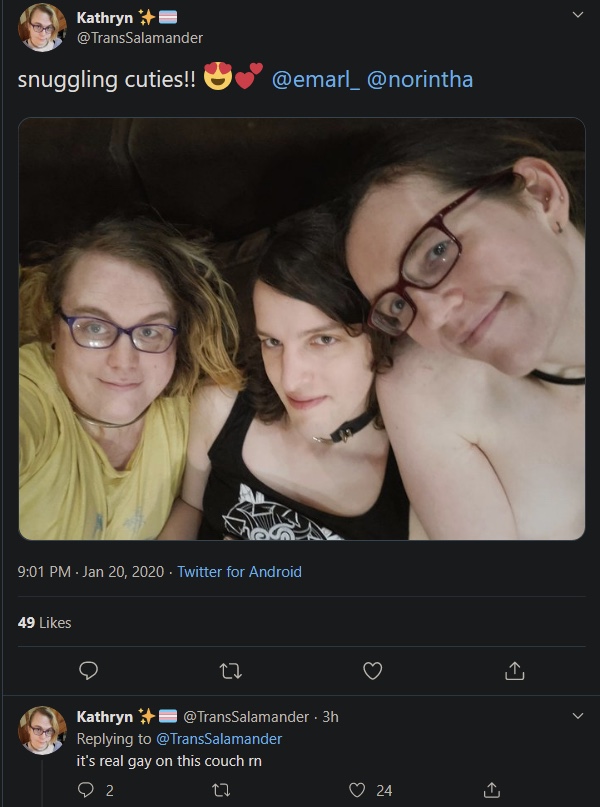
Task: Open the main tweet's chevron options menu
Action: pos(578,14)
